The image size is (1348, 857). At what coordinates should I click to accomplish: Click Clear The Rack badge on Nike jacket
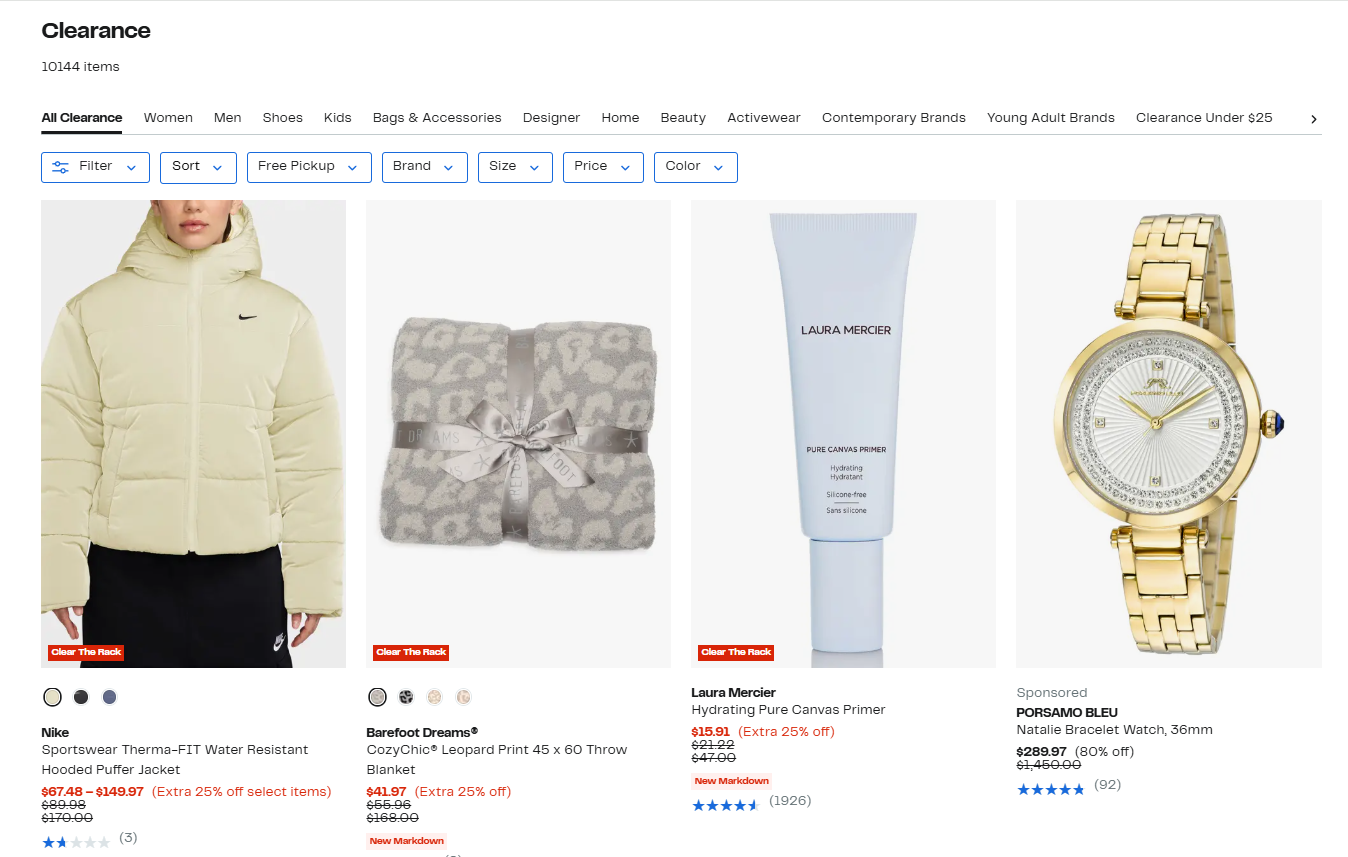click(x=86, y=652)
